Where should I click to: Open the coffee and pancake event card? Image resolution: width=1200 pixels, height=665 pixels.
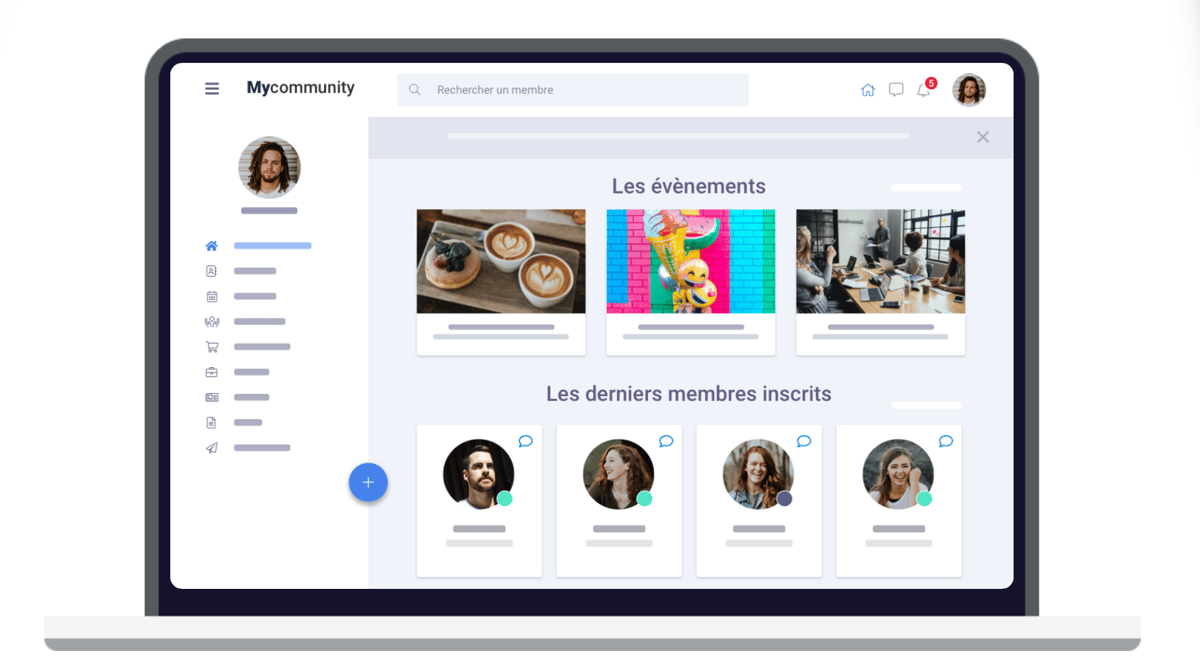click(501, 282)
